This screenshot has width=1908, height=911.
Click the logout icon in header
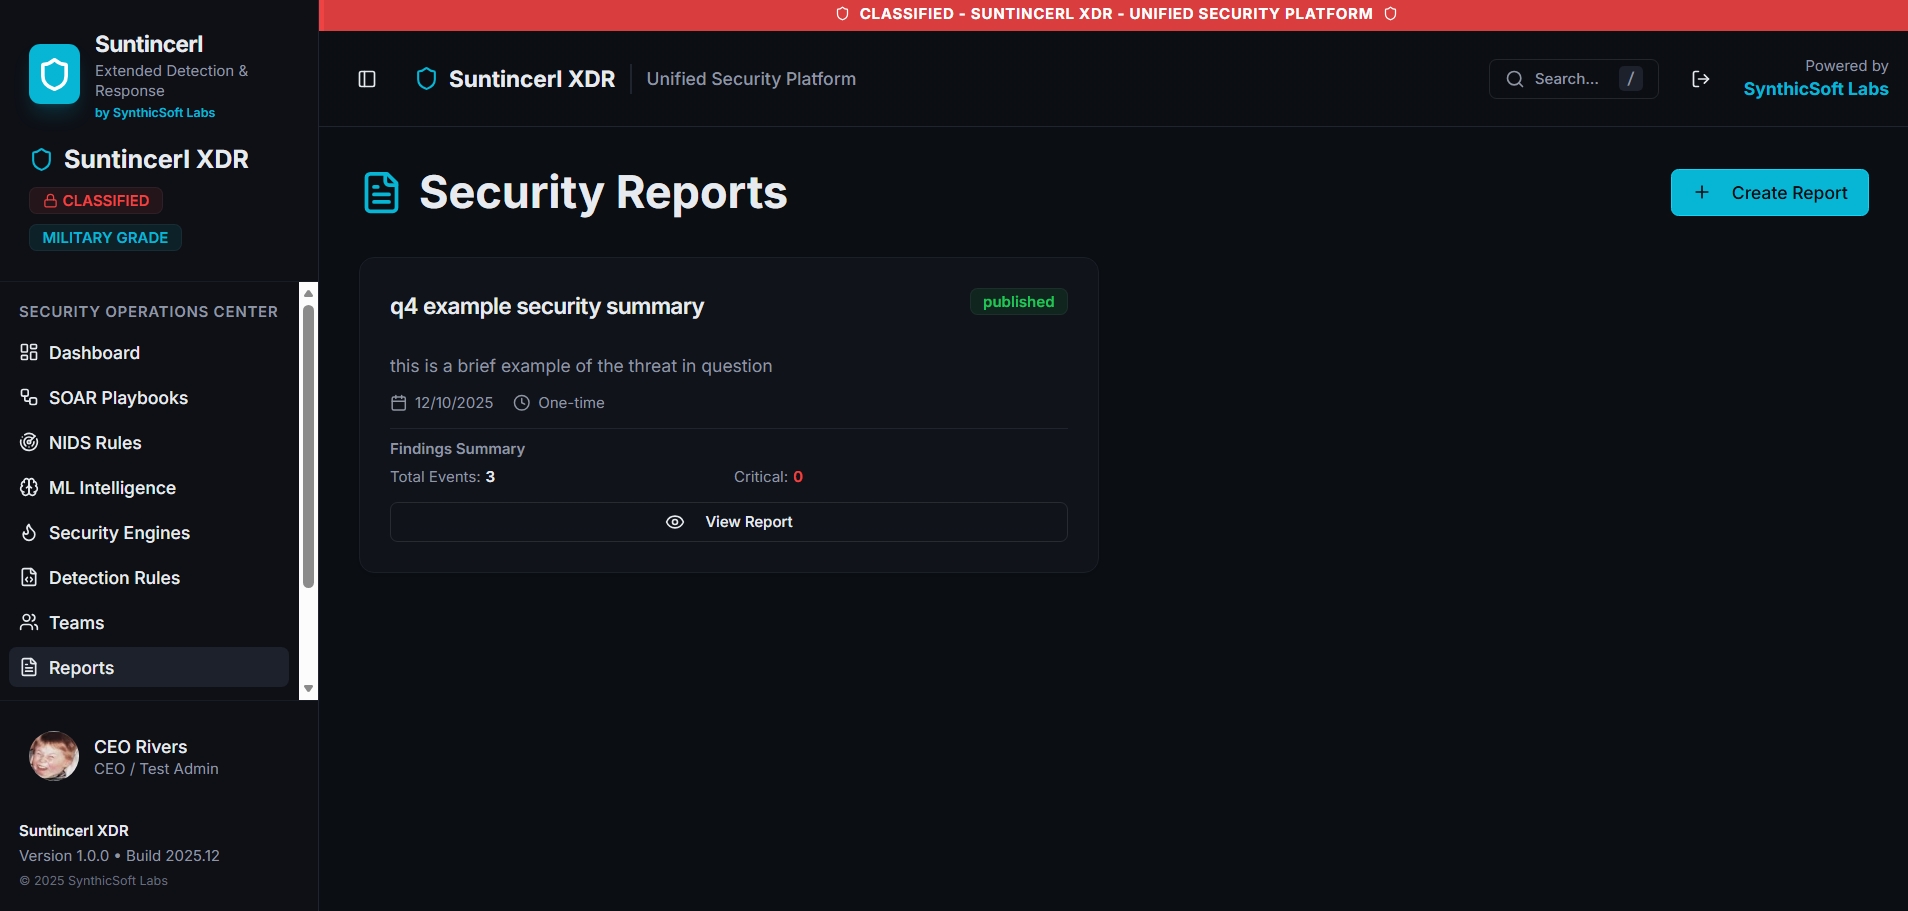click(1700, 79)
